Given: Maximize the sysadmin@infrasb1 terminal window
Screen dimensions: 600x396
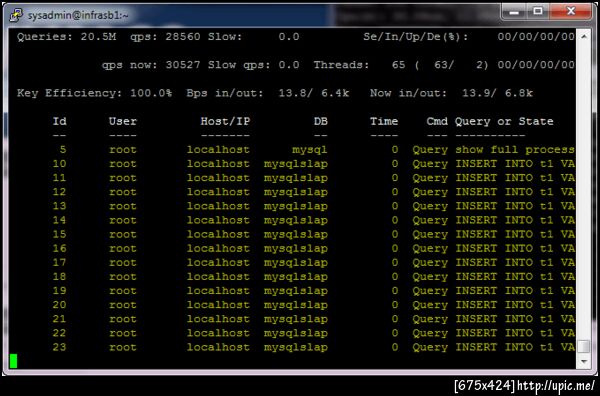Looking at the screenshot, I should coord(538,12).
